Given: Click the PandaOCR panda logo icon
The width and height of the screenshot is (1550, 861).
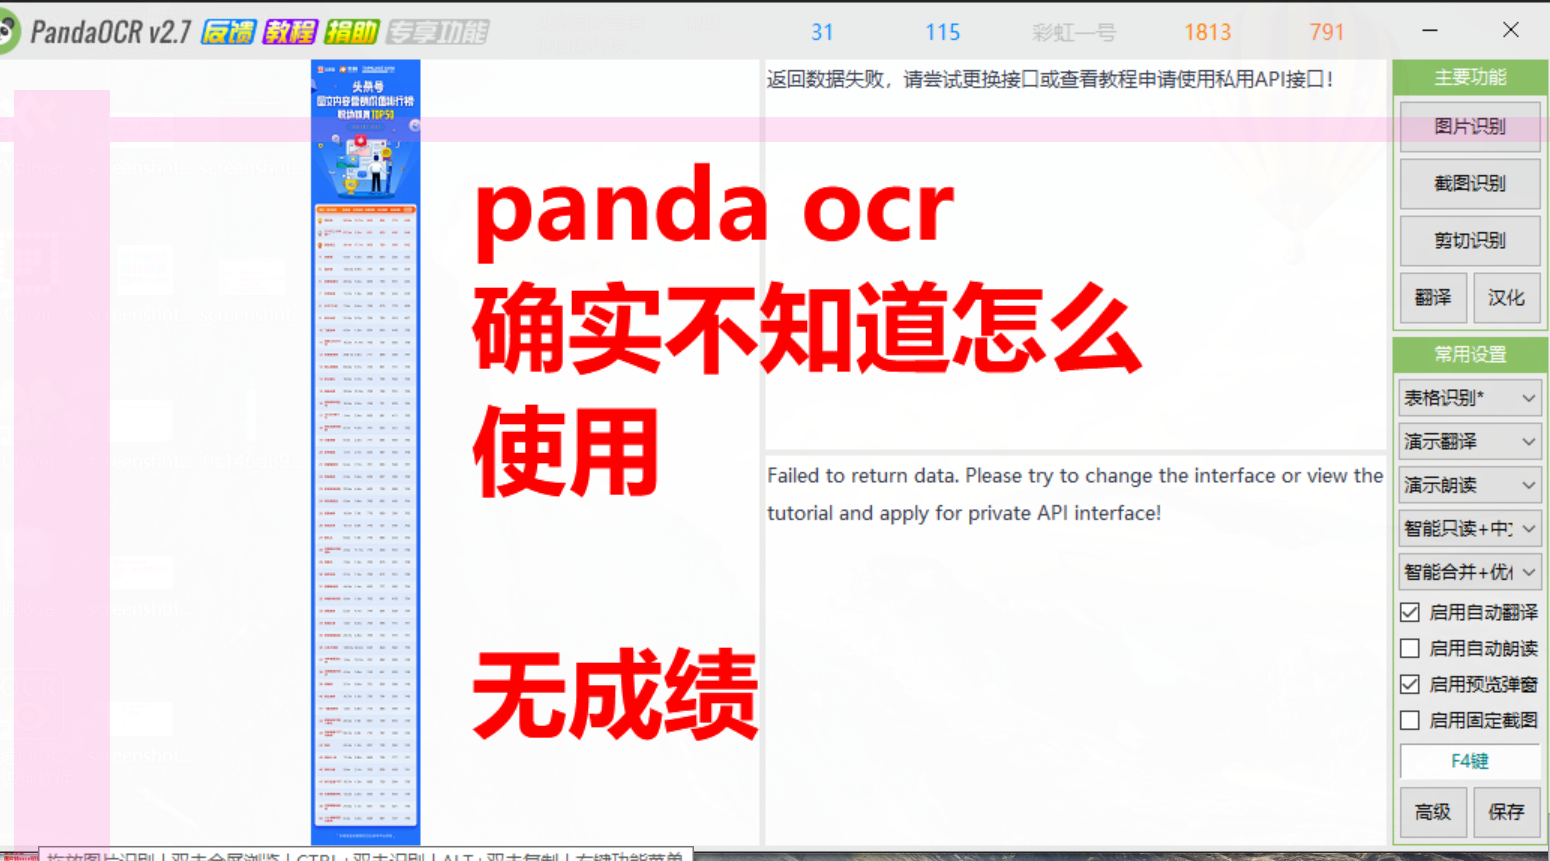Looking at the screenshot, I should tap(9, 32).
